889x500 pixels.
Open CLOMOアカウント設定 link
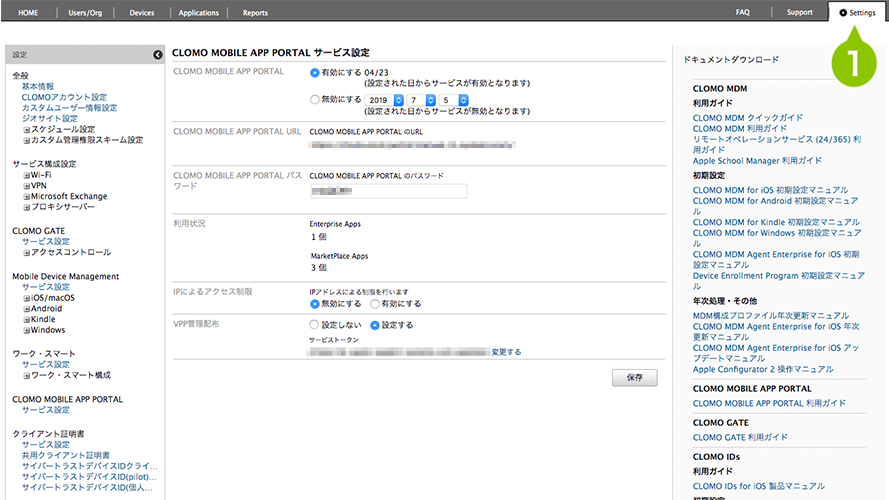64,97
